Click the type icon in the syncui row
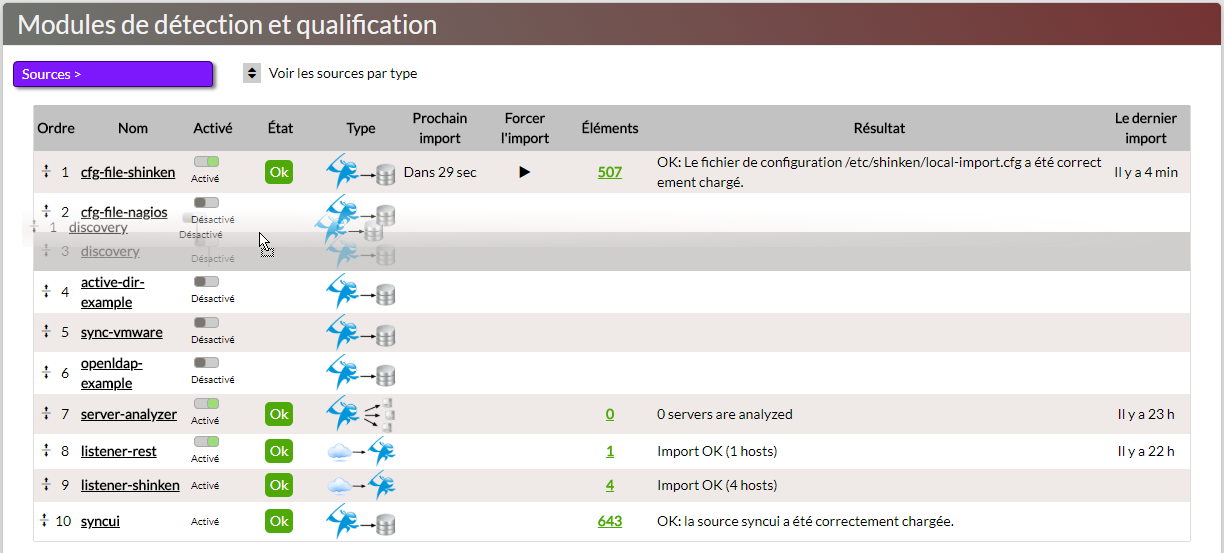 tap(360, 521)
